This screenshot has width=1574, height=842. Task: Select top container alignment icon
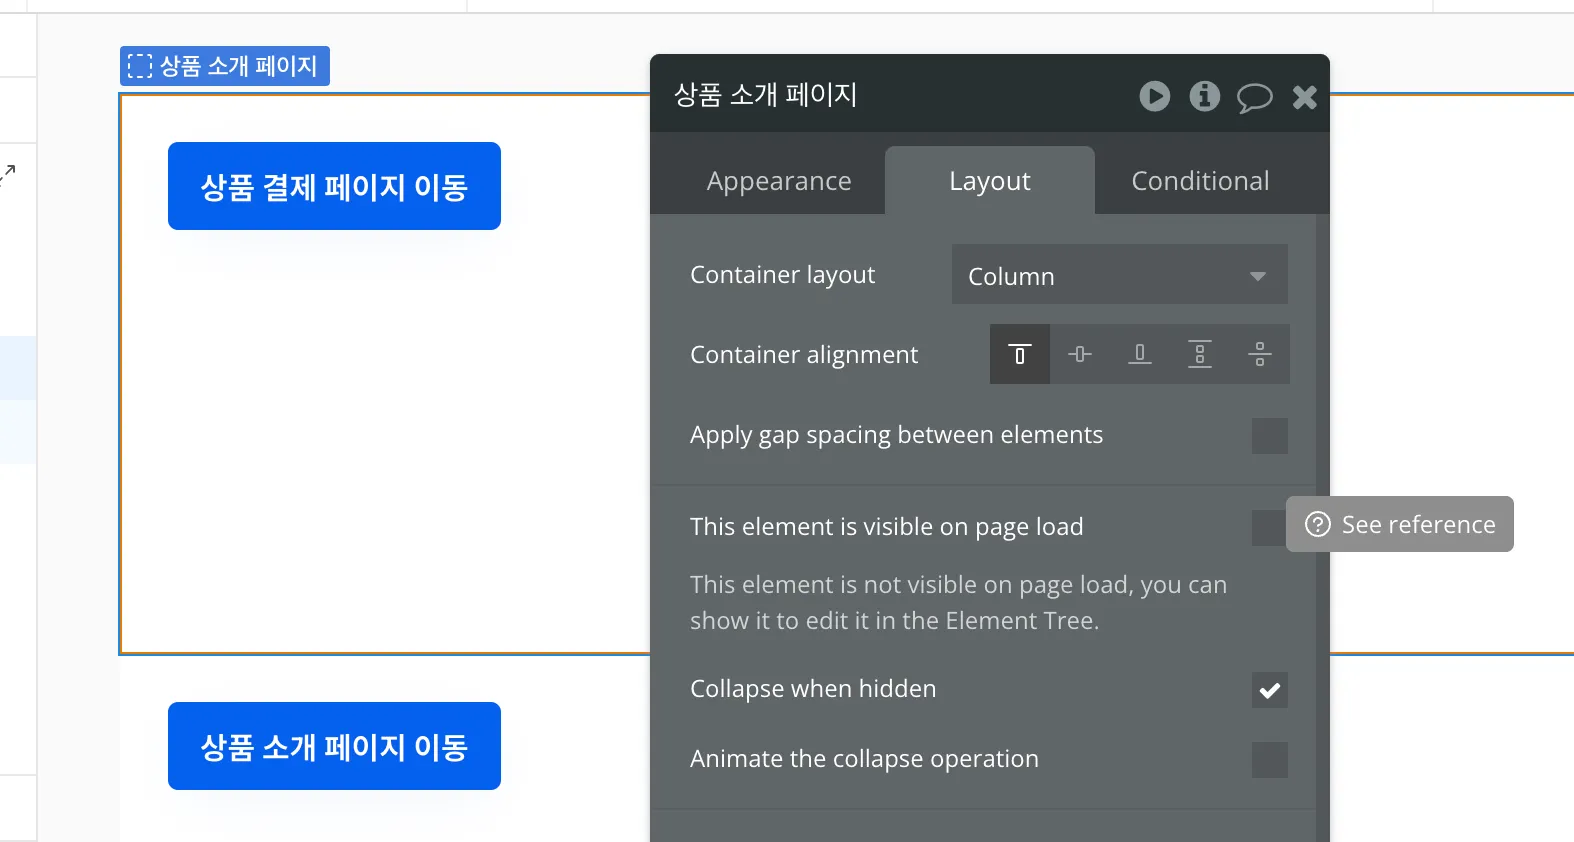(1020, 354)
